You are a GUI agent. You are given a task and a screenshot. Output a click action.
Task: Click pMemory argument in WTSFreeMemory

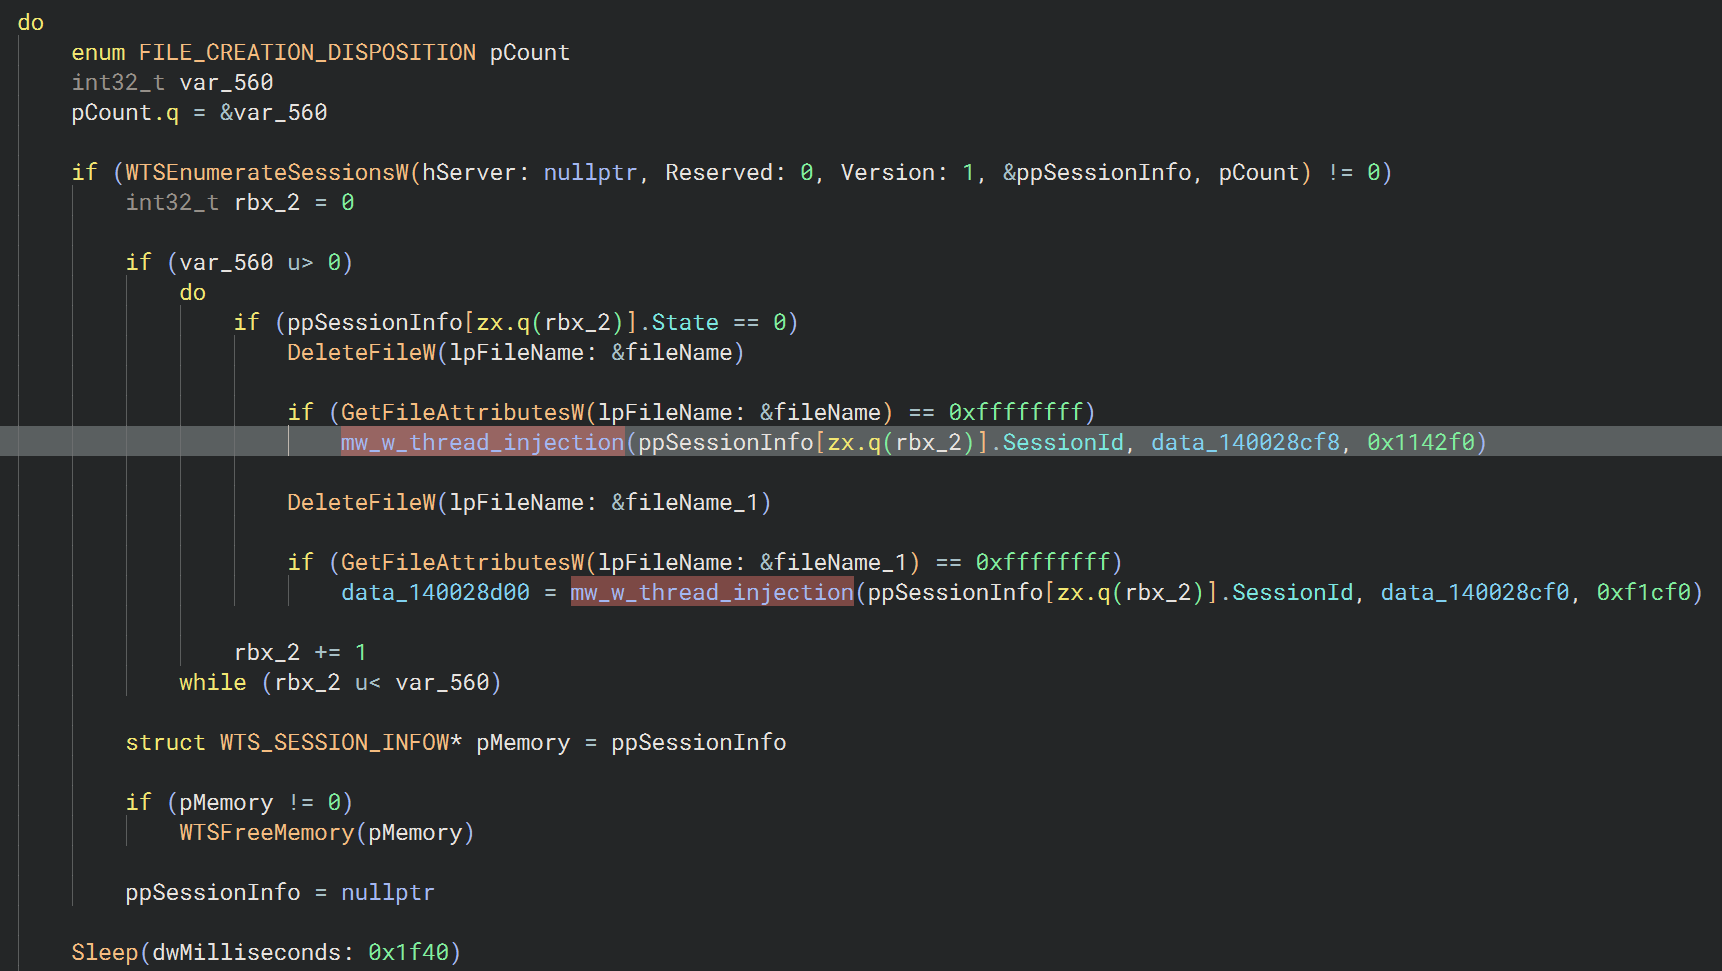(x=415, y=832)
